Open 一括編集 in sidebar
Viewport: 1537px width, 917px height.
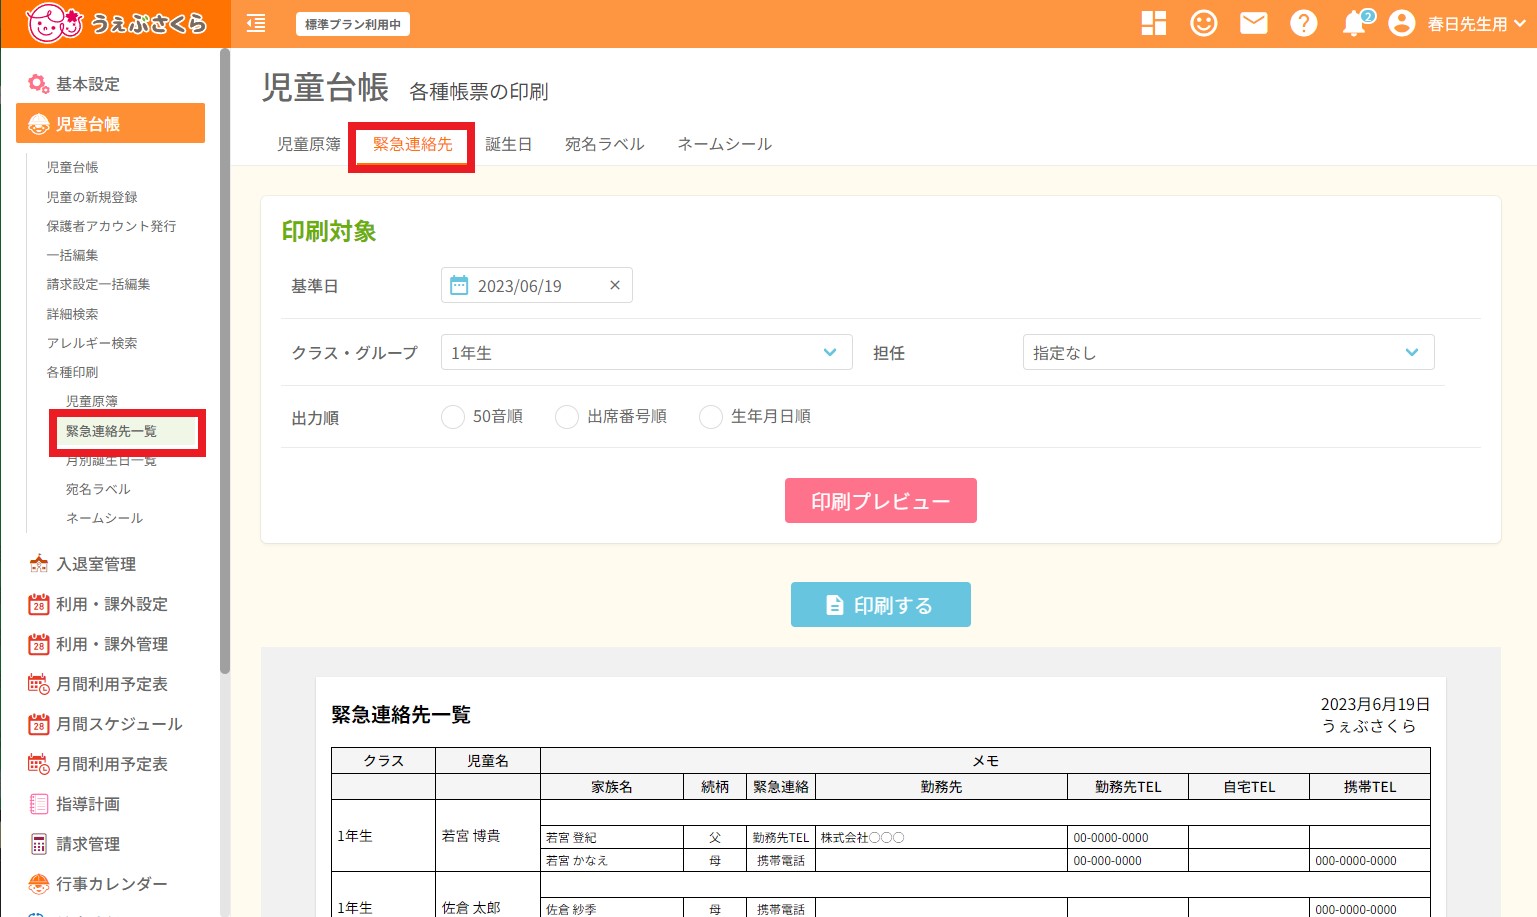point(72,255)
